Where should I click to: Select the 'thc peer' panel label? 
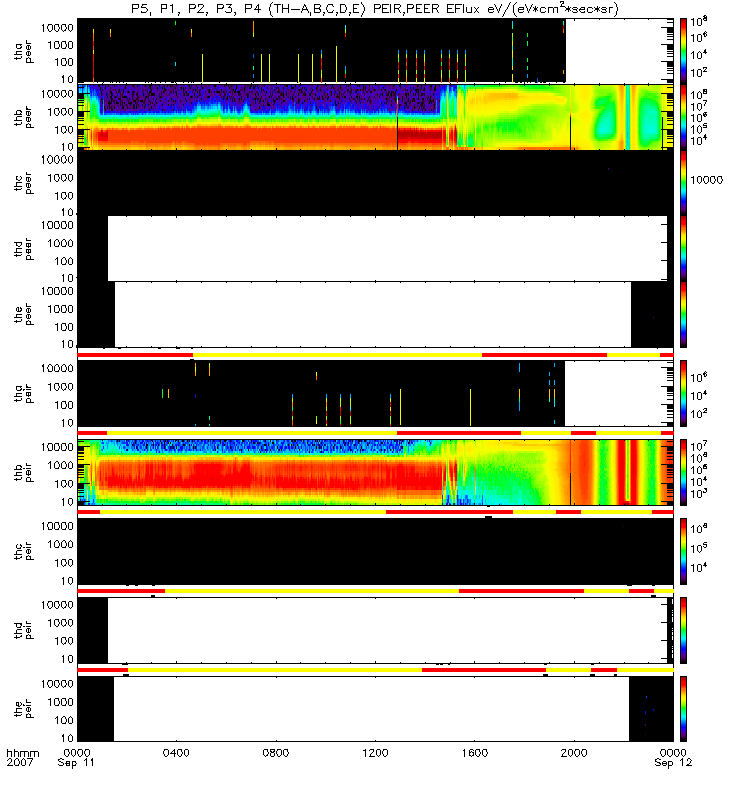[x=23, y=183]
